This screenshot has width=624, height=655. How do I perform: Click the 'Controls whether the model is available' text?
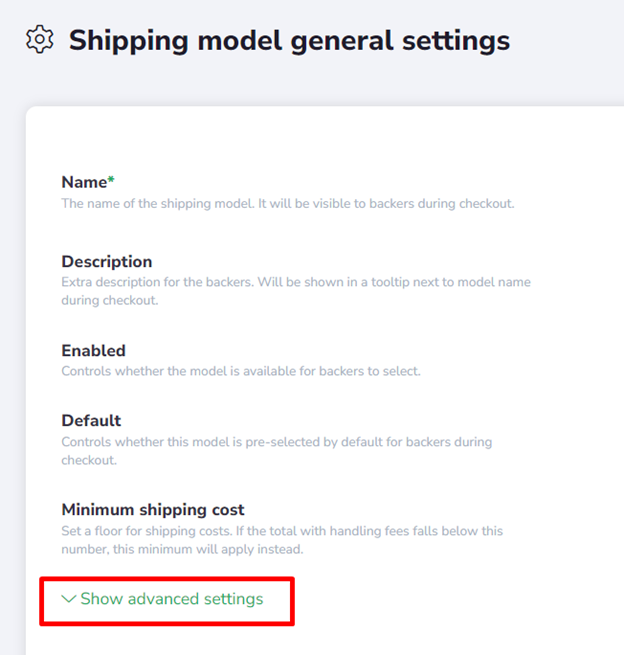coord(241,371)
